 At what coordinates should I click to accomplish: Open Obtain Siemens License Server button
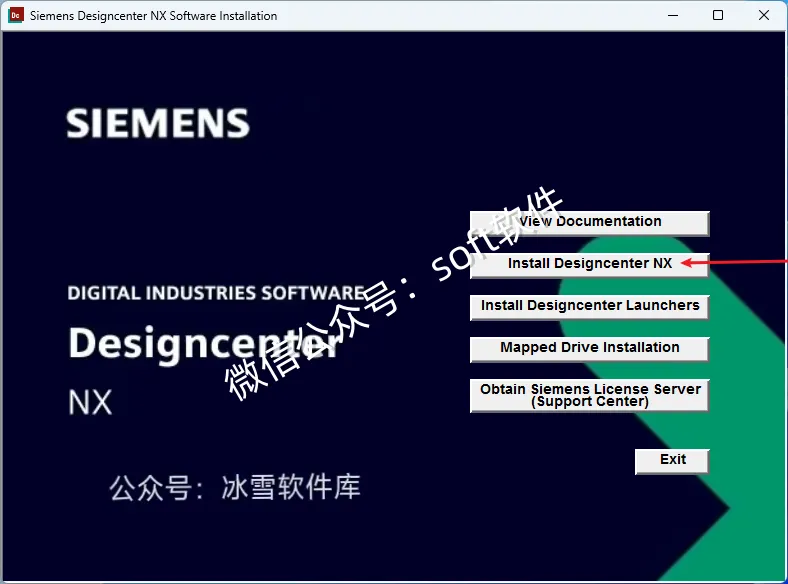pos(589,396)
